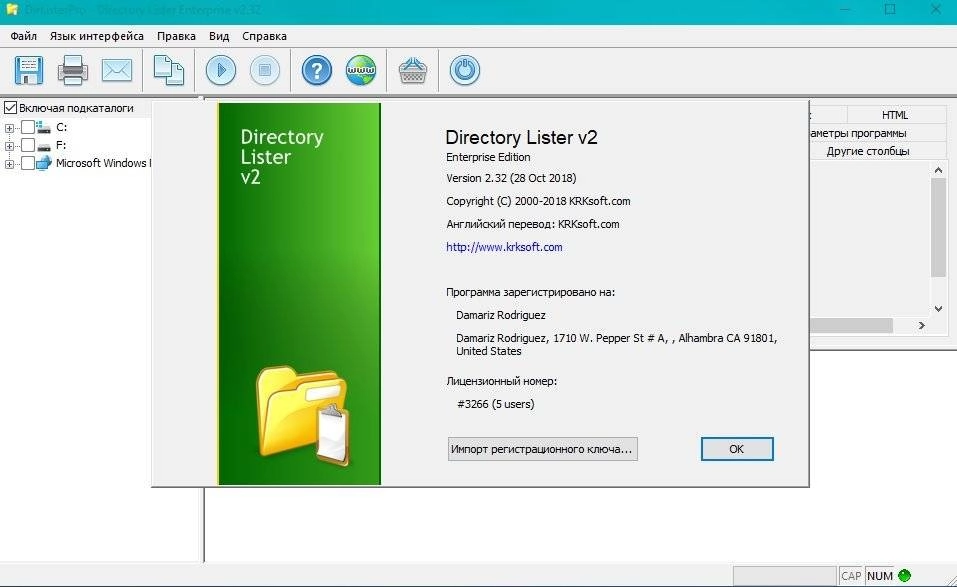The width and height of the screenshot is (957, 587).
Task: Click the folder clipboard logo in About dialog
Action: coord(302,415)
